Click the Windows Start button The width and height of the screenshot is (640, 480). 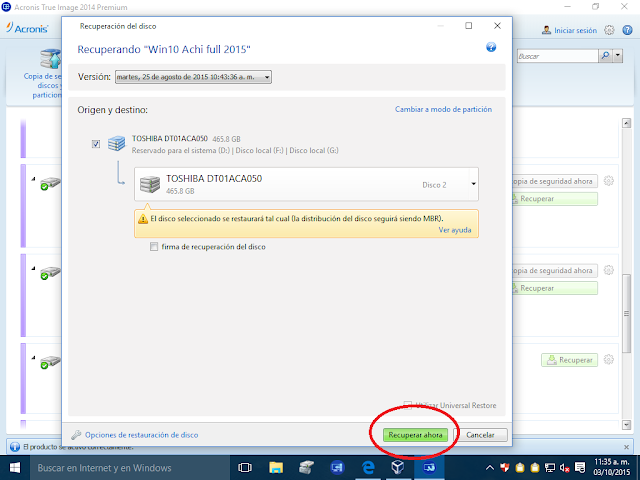click(x=15, y=468)
